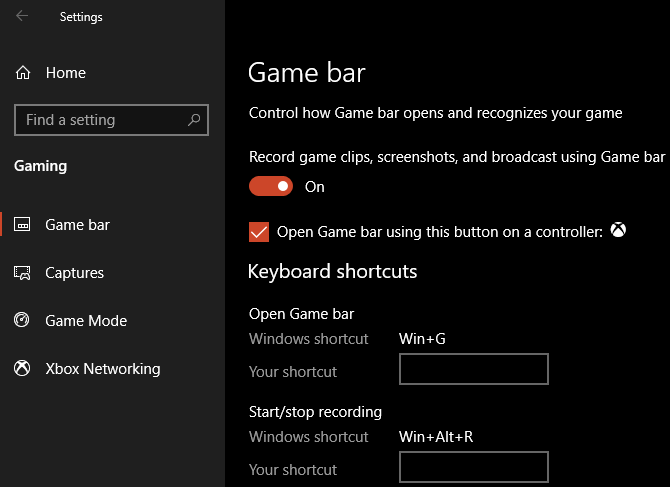Focus the Find a setting box
The width and height of the screenshot is (670, 487).
tap(112, 120)
